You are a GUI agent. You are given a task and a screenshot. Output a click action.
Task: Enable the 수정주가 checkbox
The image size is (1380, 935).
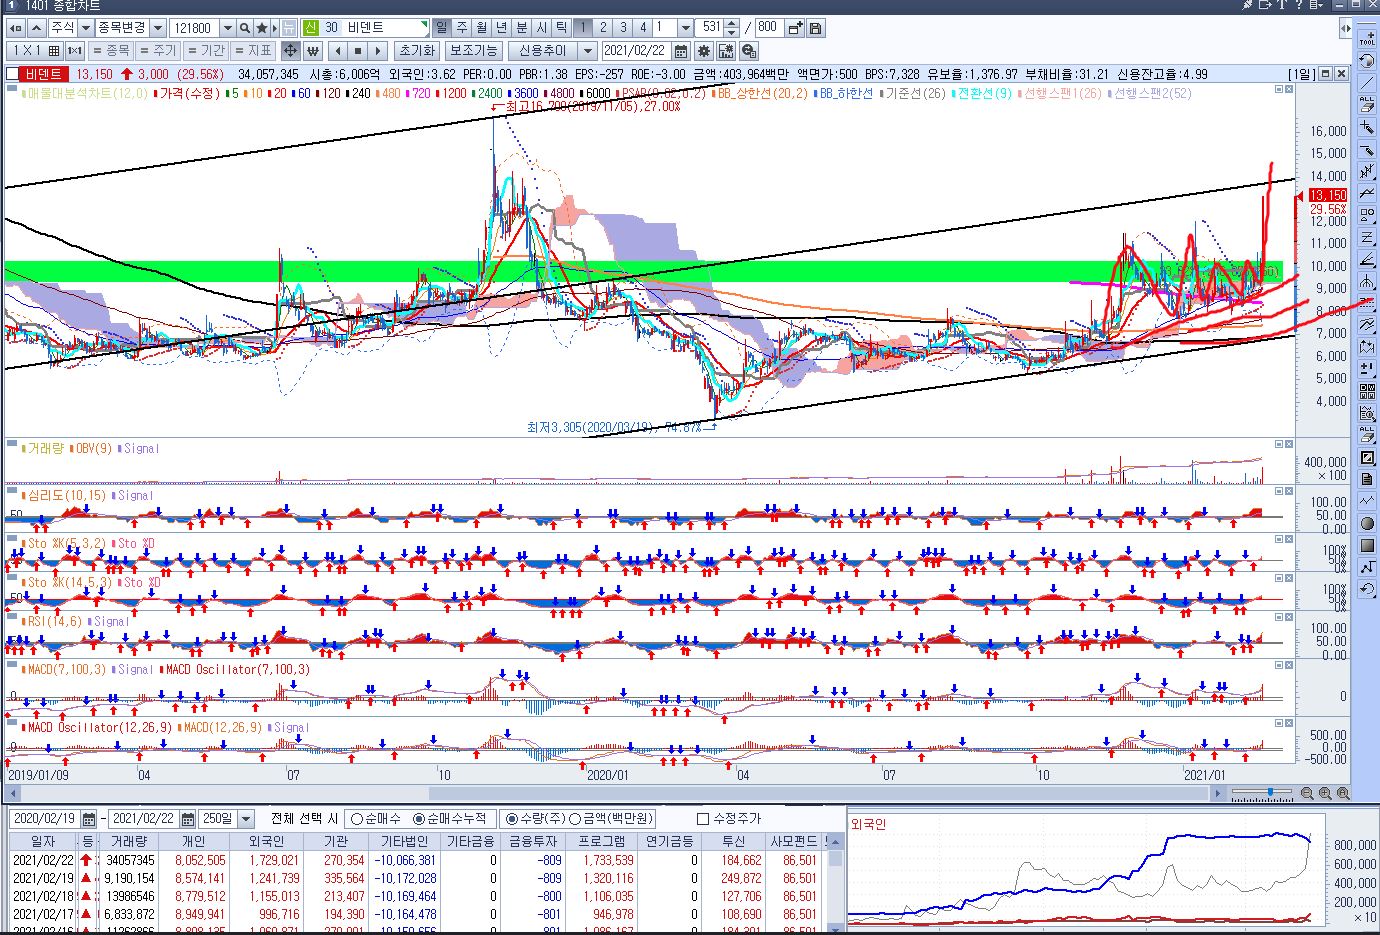point(702,819)
